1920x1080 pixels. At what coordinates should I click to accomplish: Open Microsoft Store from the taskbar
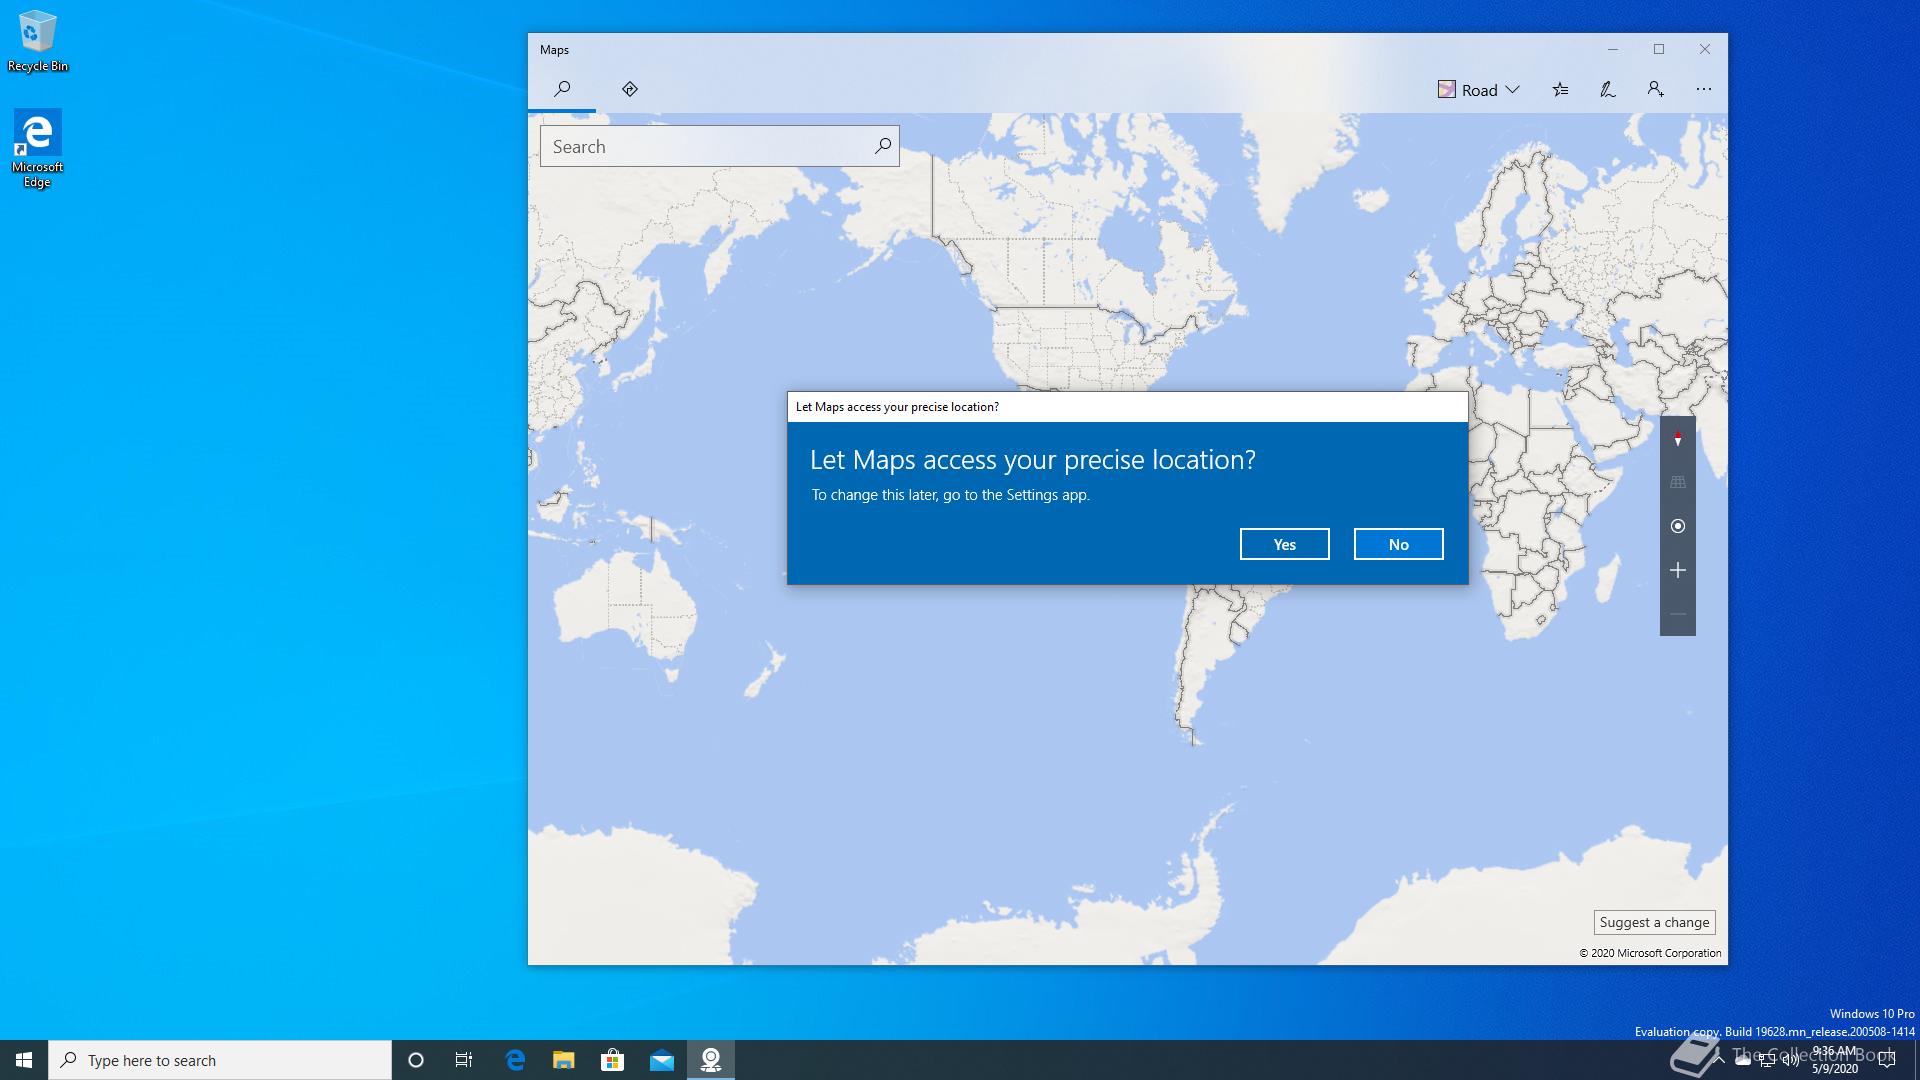pyautogui.click(x=612, y=1060)
